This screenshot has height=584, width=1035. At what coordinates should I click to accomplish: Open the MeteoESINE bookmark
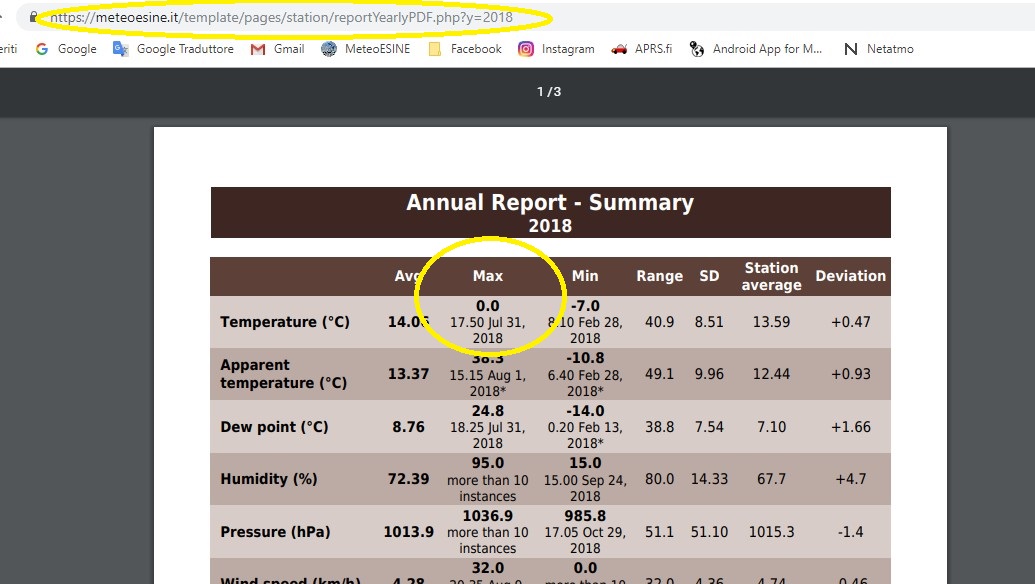coord(366,49)
